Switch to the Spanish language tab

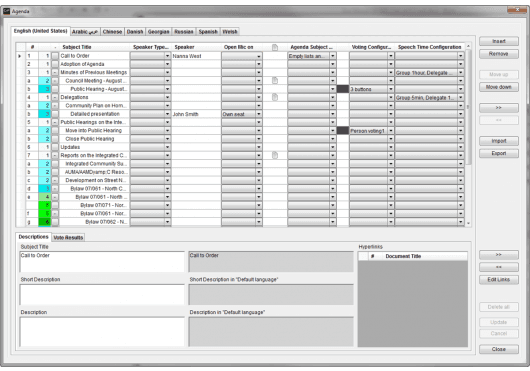tap(208, 32)
